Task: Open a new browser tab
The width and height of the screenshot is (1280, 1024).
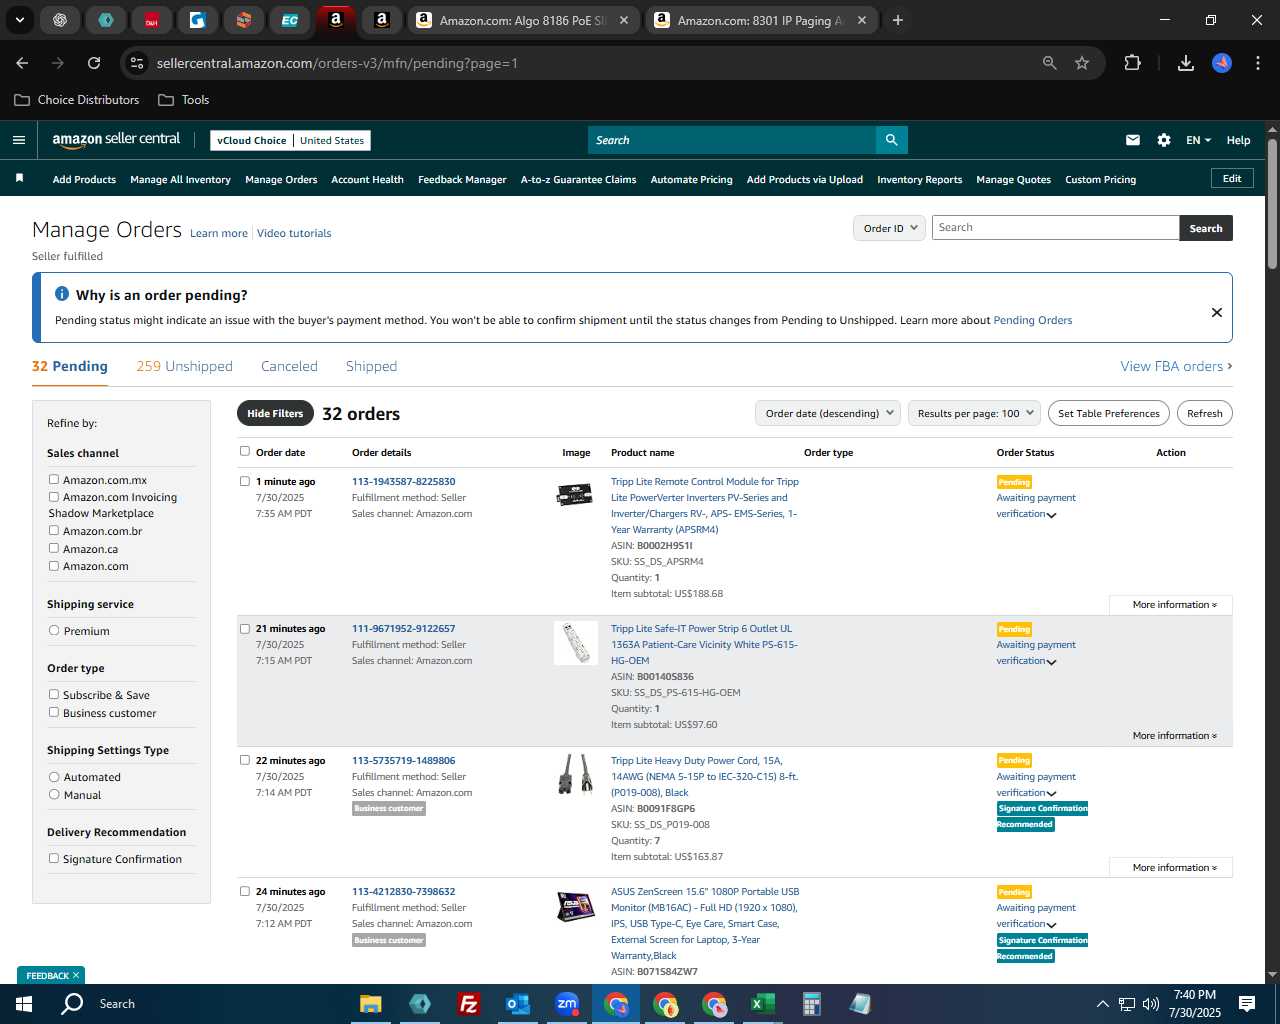Action: click(x=898, y=20)
